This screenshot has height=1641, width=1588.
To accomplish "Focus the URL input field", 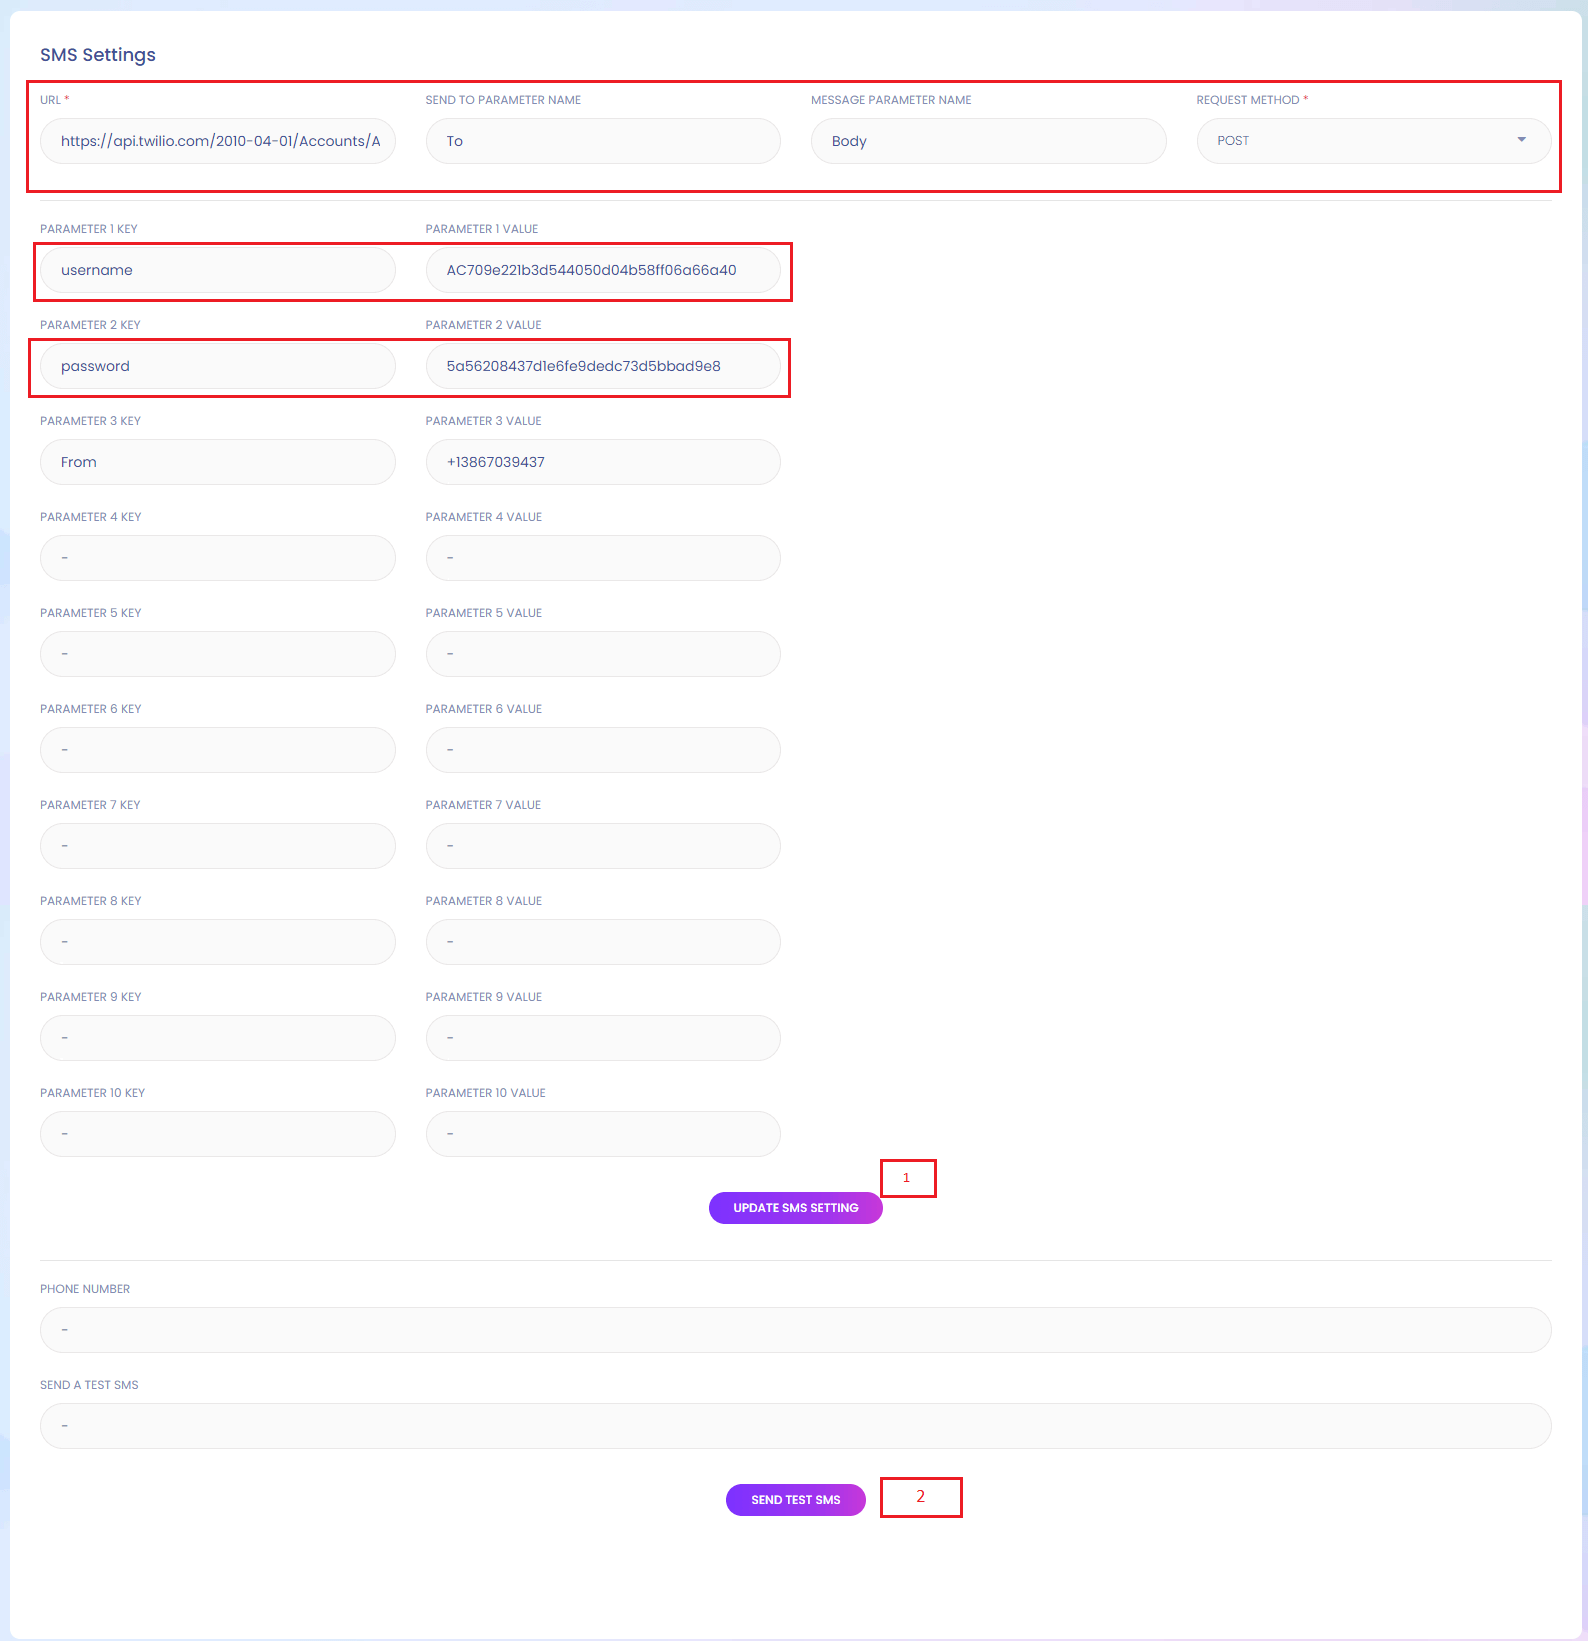I will tap(217, 141).
